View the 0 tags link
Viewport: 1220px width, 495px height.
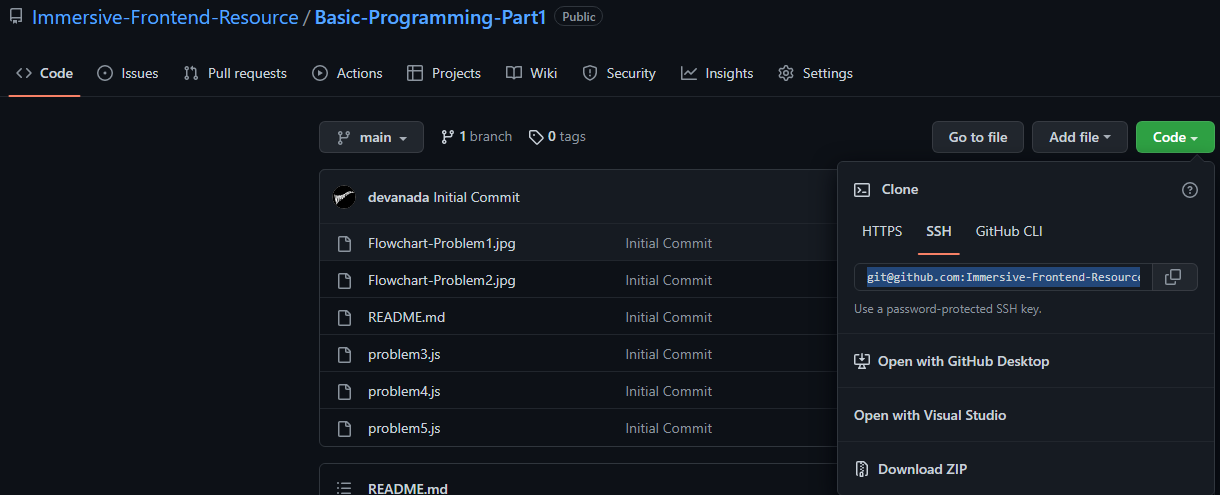[557, 137]
